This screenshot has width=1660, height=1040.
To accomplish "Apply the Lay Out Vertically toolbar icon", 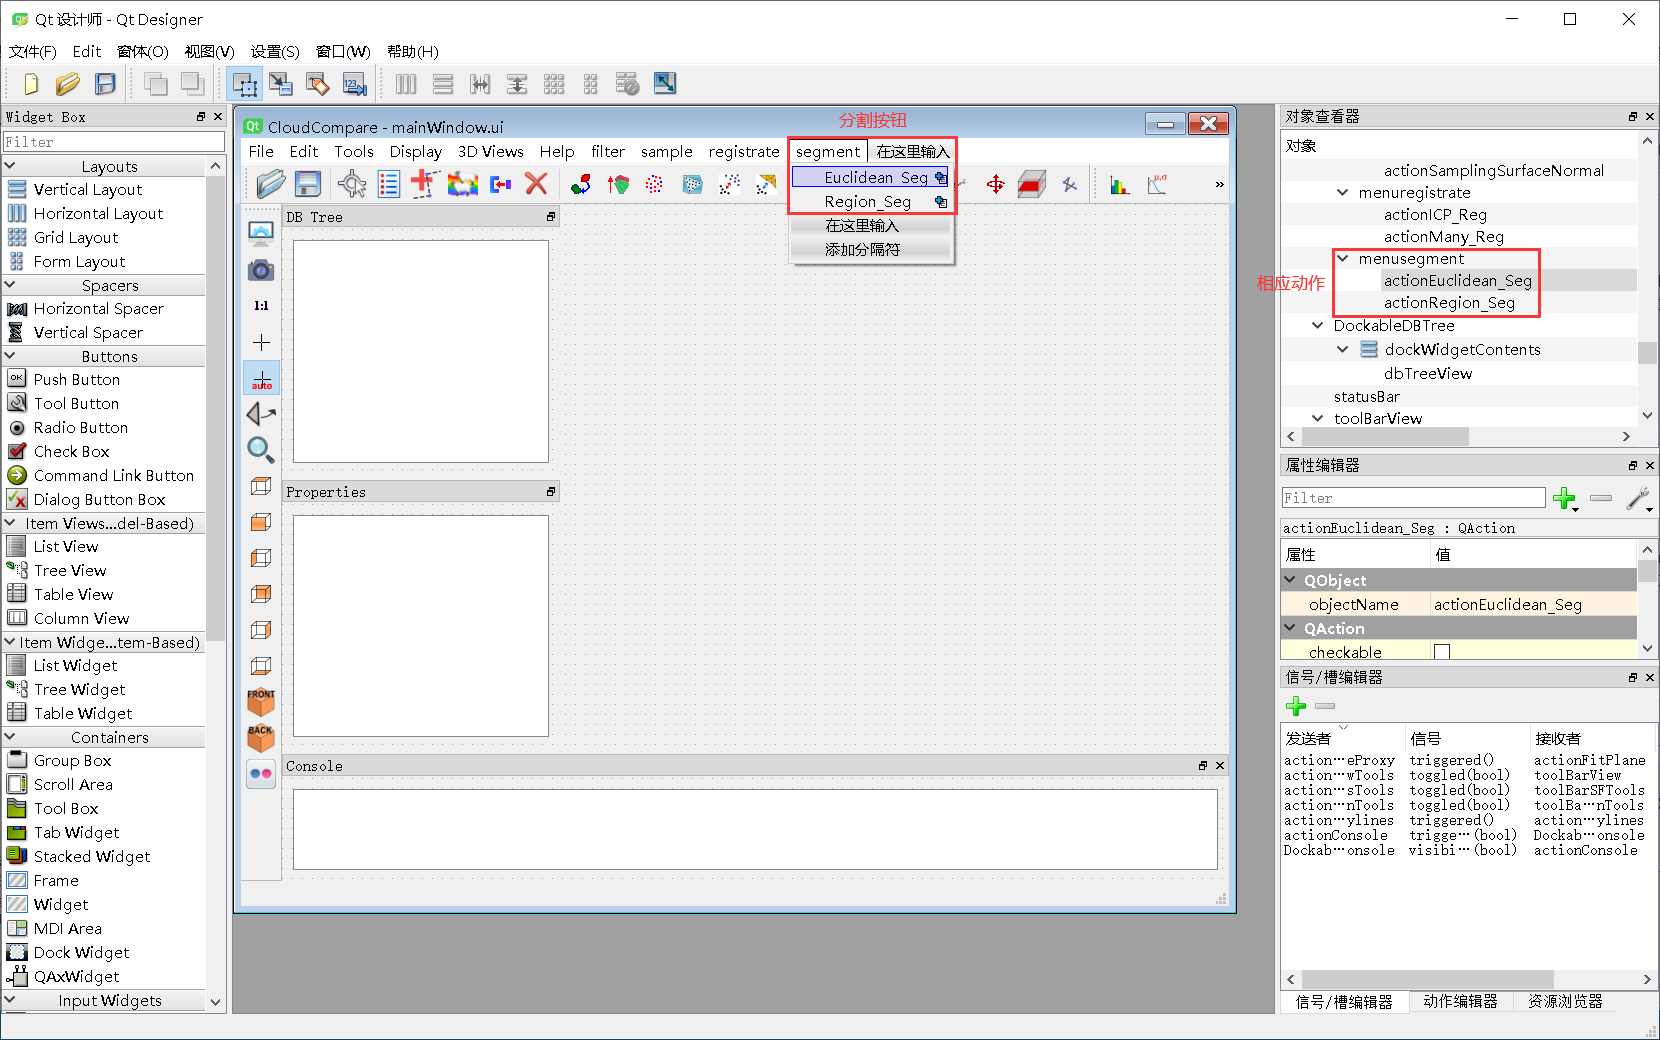I will (x=443, y=84).
